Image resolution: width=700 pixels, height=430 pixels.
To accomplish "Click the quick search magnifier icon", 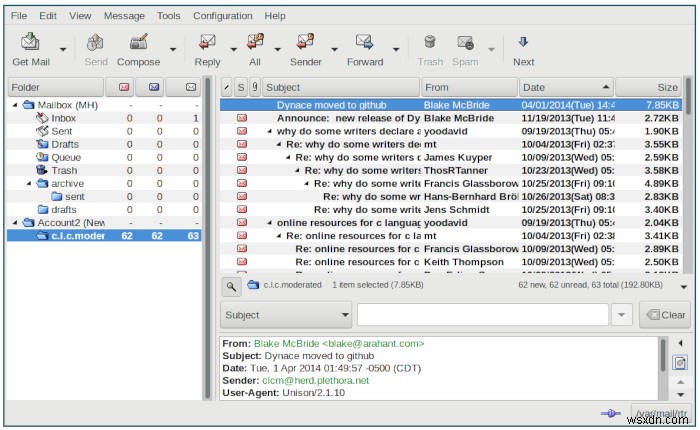I will click(231, 286).
